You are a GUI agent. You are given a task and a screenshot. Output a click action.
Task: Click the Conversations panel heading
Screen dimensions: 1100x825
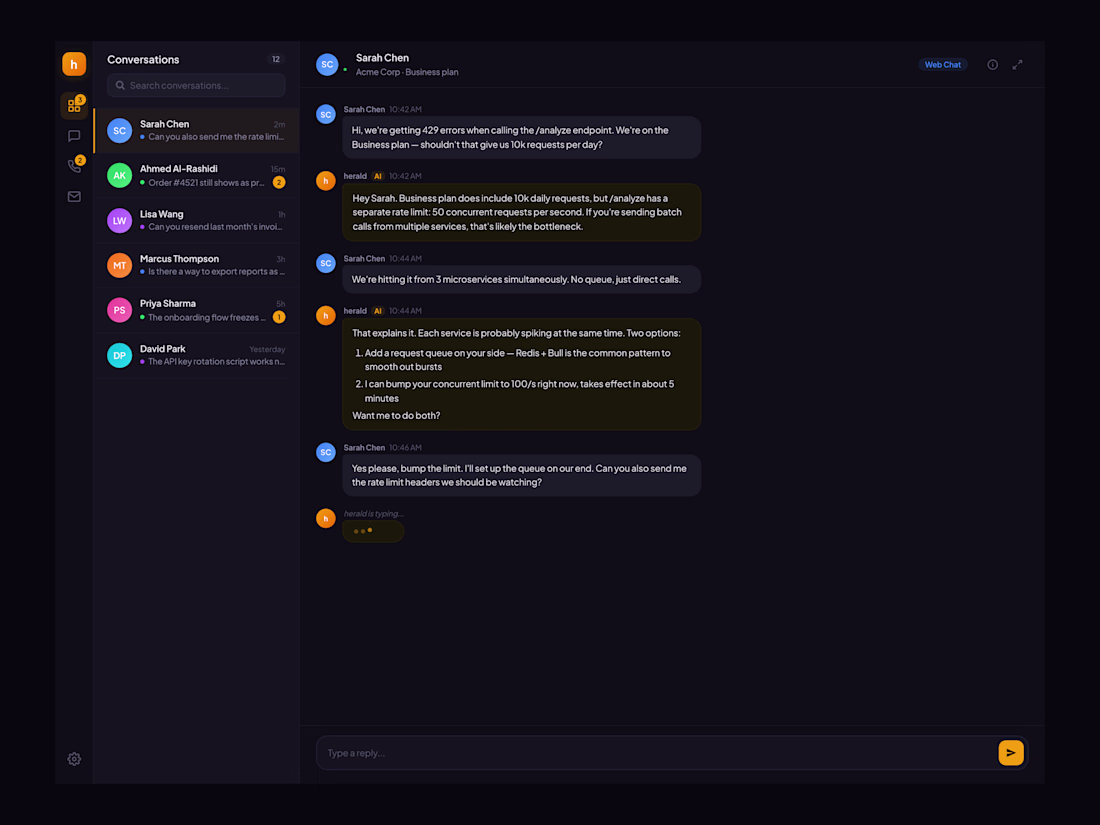click(x=143, y=60)
